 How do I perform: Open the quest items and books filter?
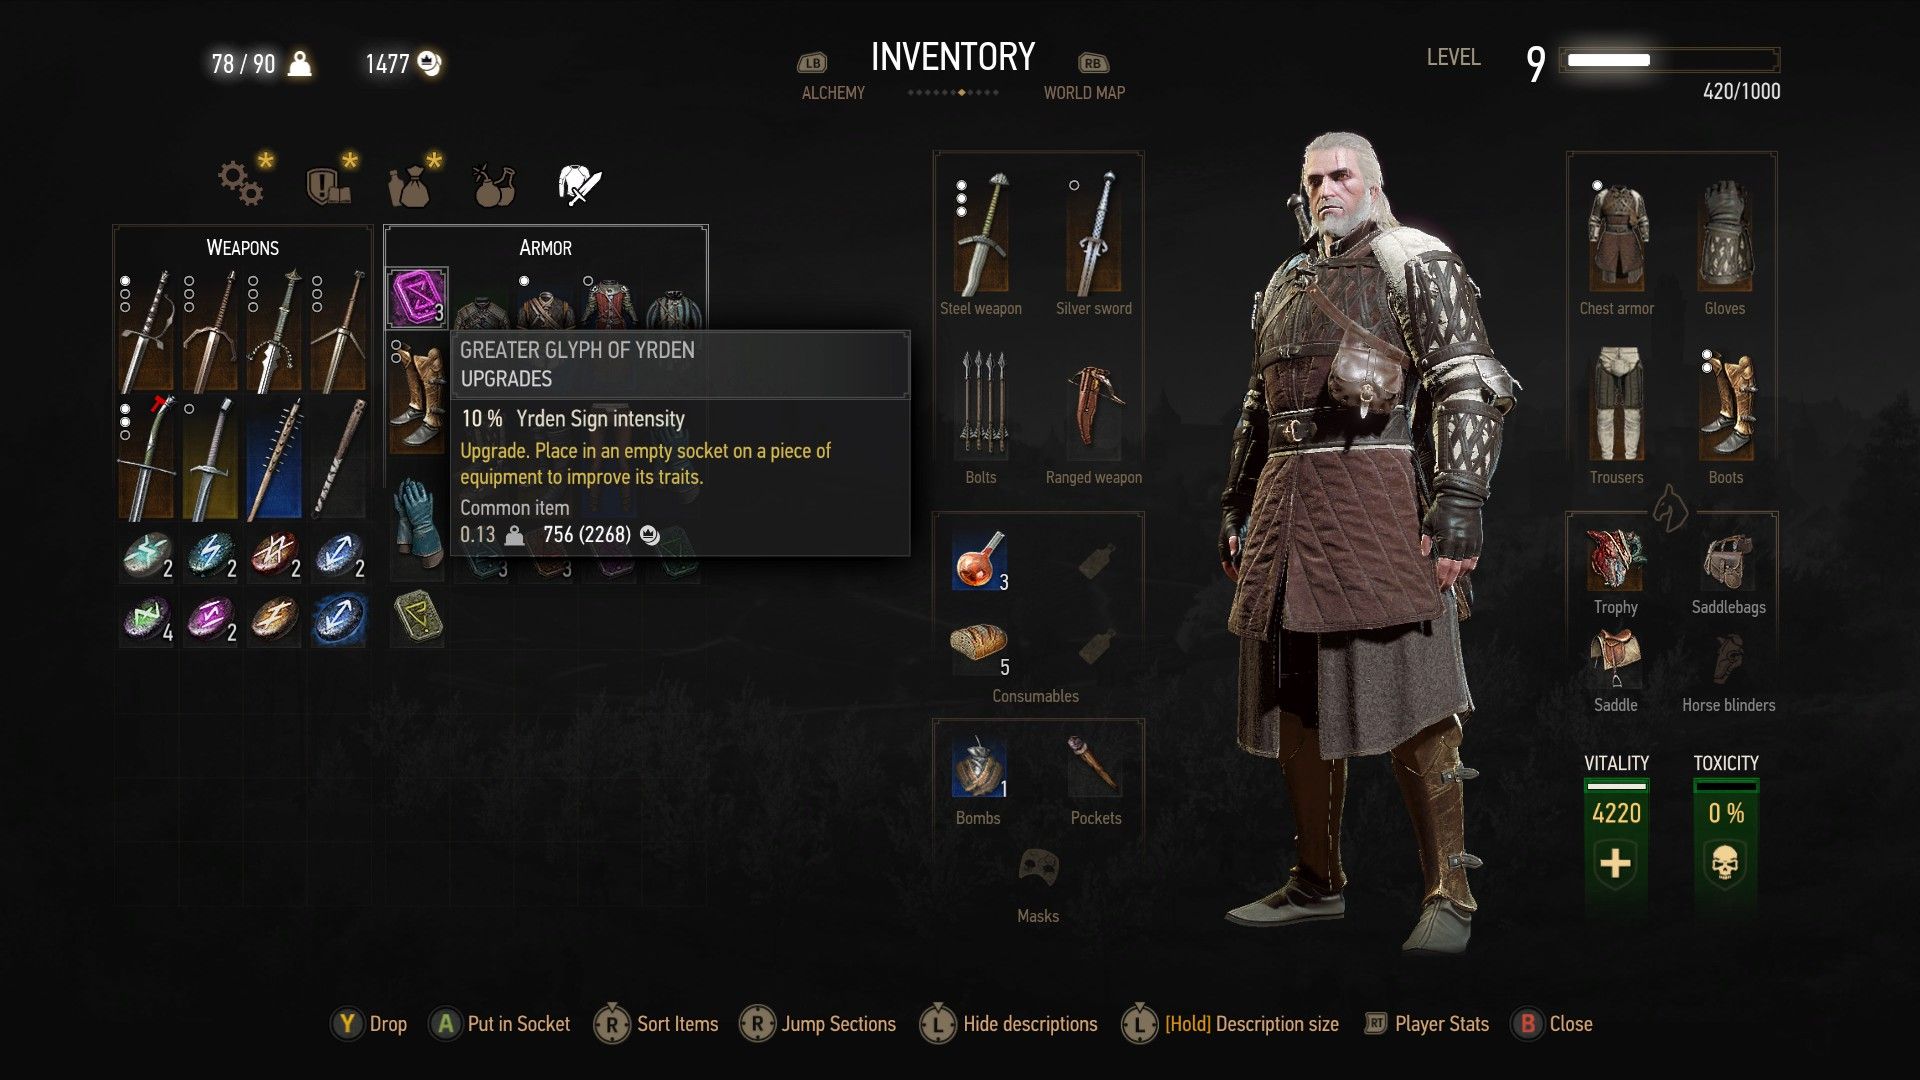pos(328,184)
